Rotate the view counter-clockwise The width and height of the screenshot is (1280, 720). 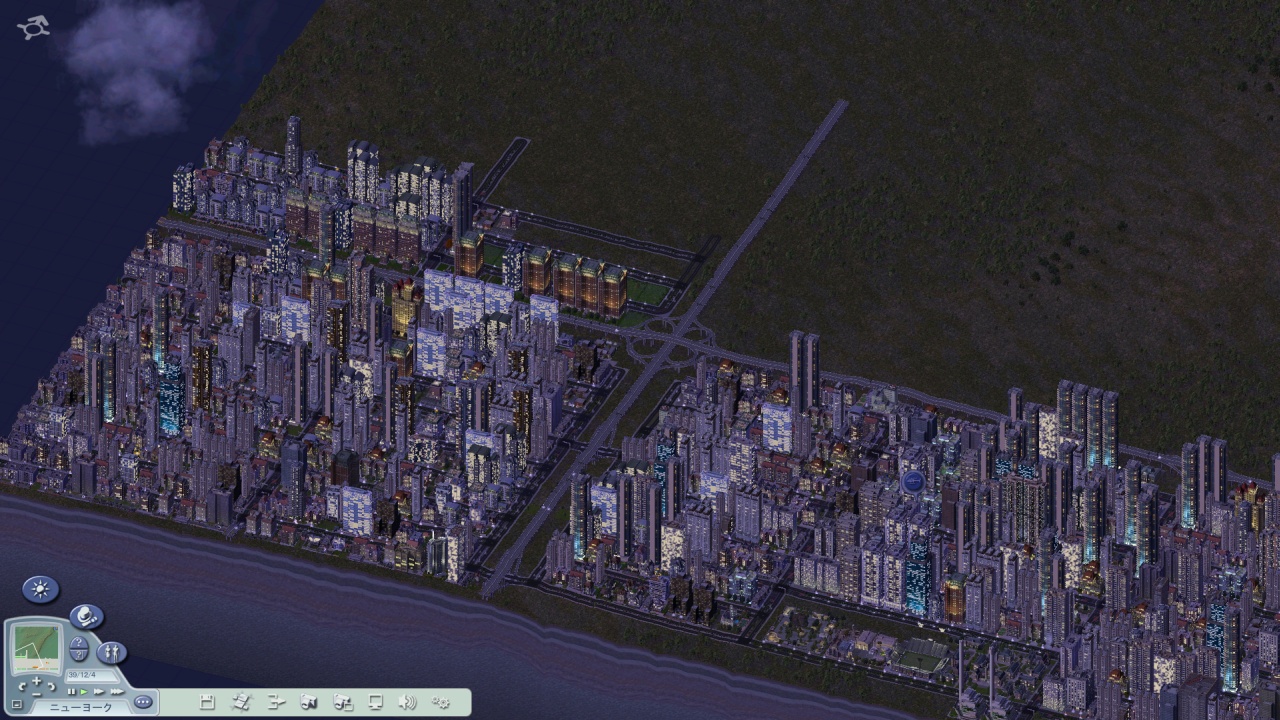[23, 687]
